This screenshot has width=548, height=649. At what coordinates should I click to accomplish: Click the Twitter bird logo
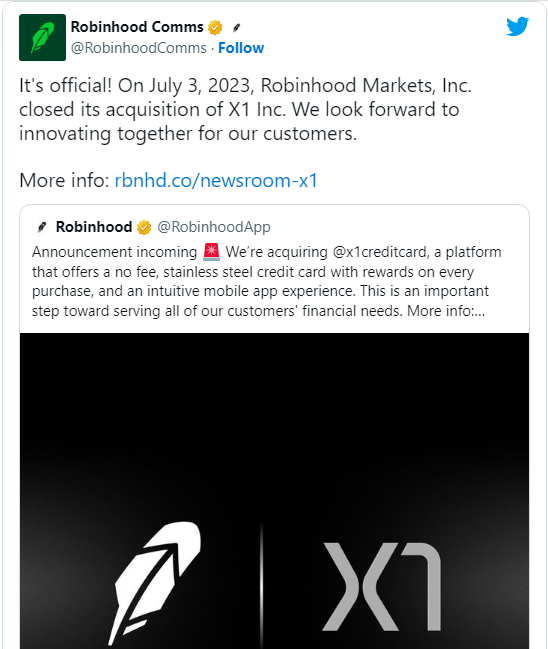(x=517, y=26)
